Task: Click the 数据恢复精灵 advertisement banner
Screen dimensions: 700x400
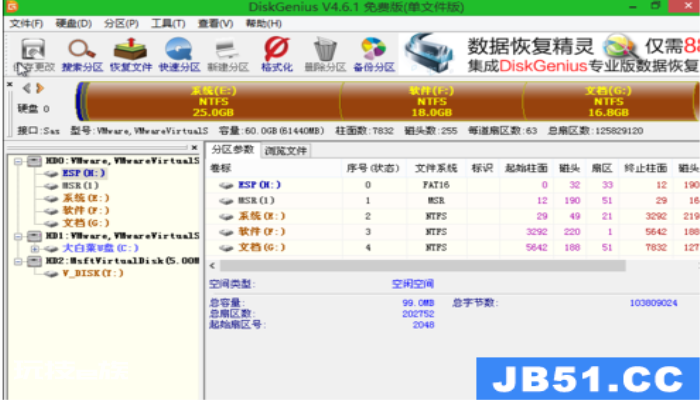Action: pyautogui.click(x=549, y=54)
